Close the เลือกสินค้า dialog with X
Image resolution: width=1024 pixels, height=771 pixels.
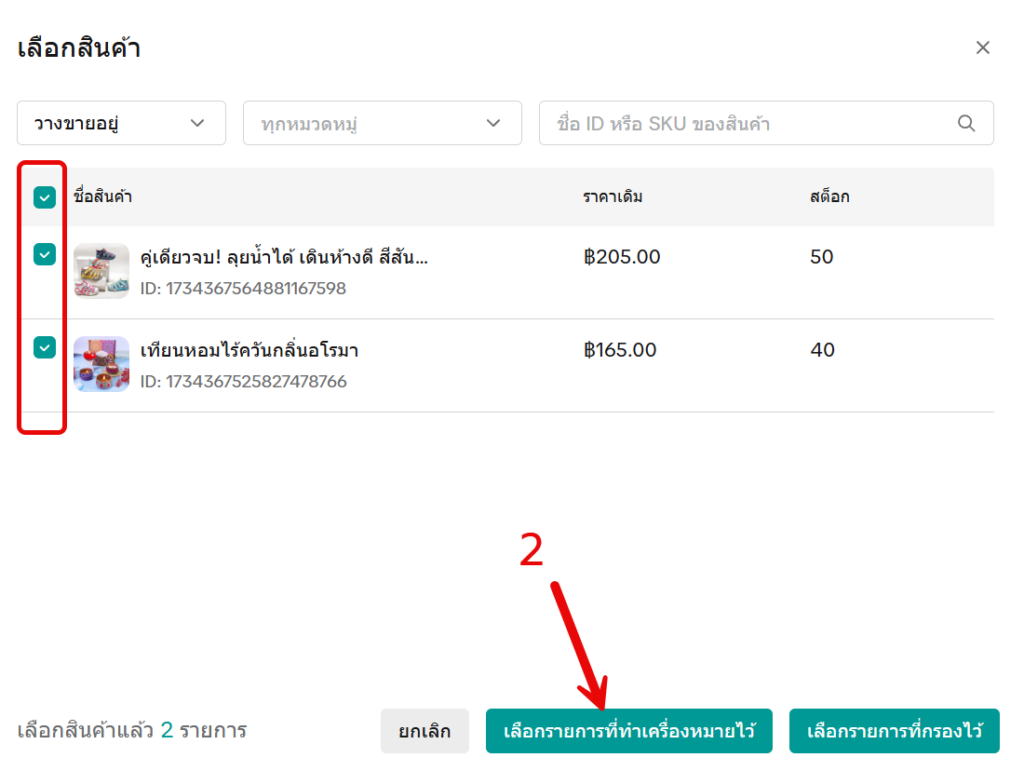[983, 48]
